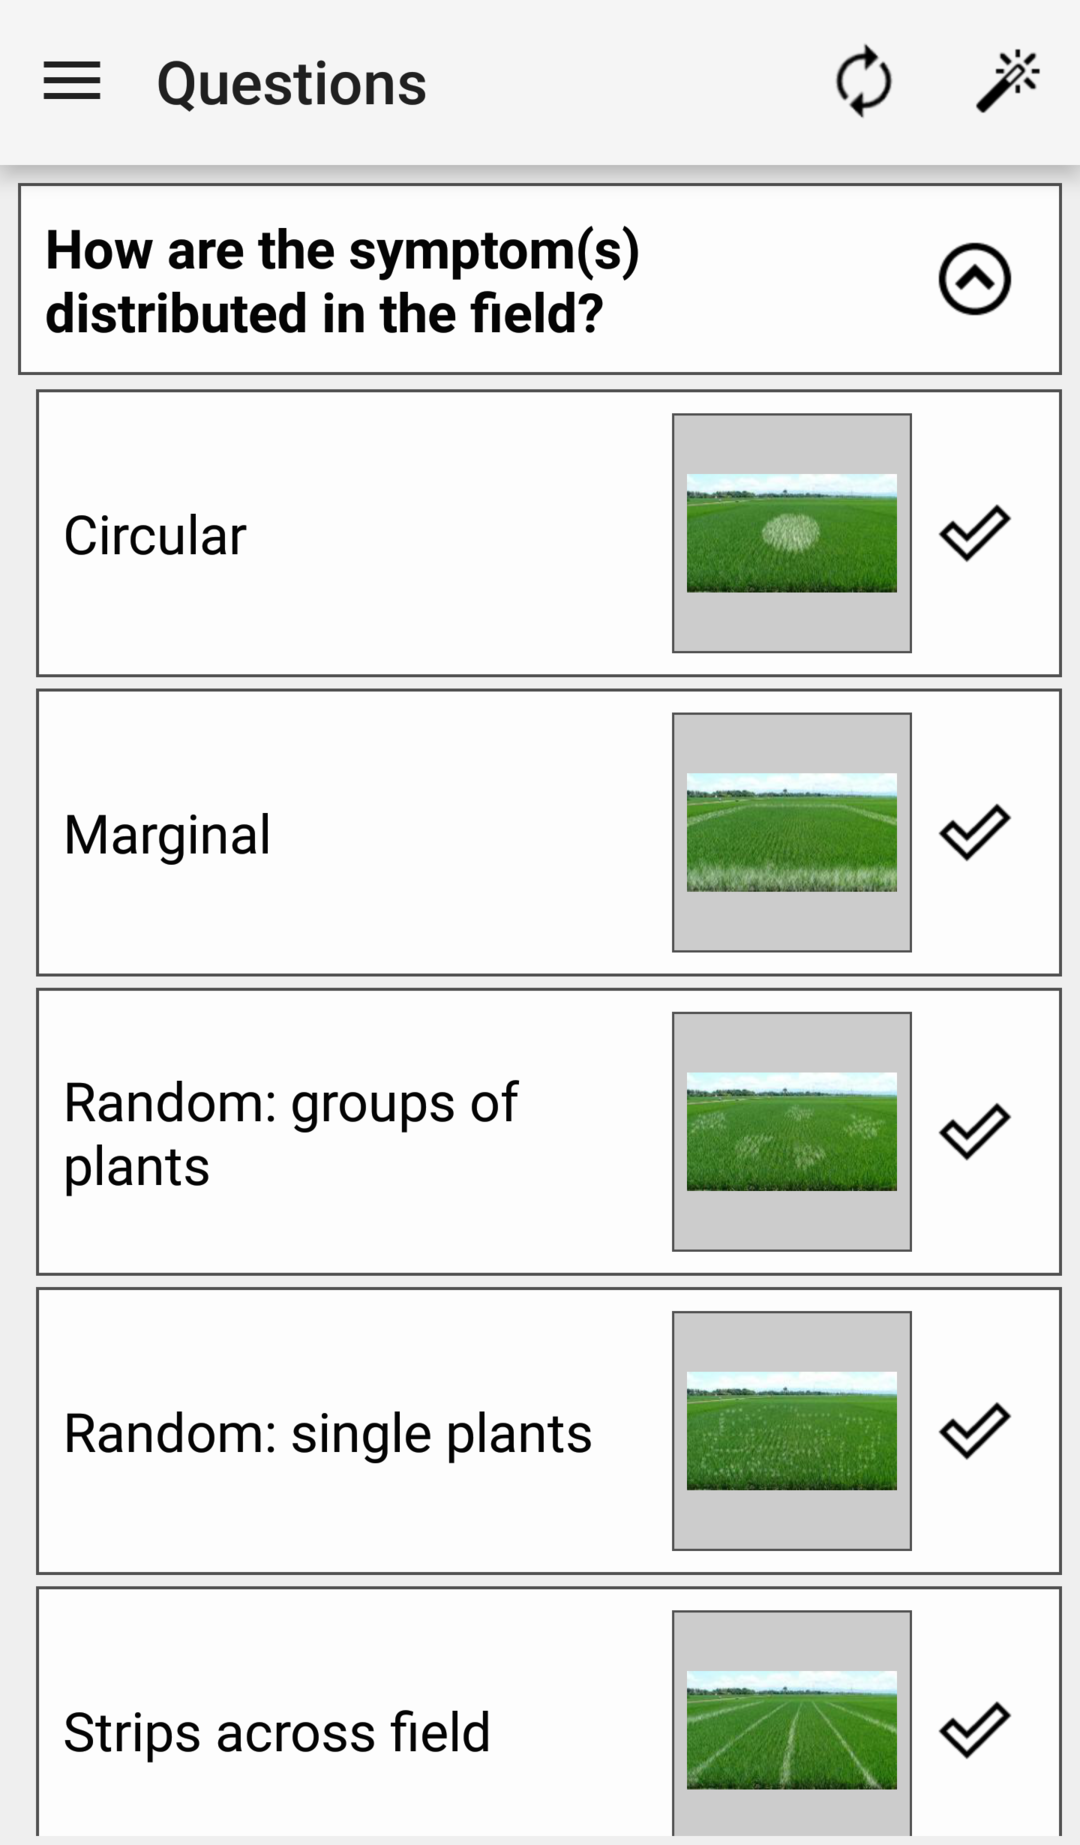The image size is (1080, 1845).
Task: Select the Strips across field label
Action: pos(277,1732)
